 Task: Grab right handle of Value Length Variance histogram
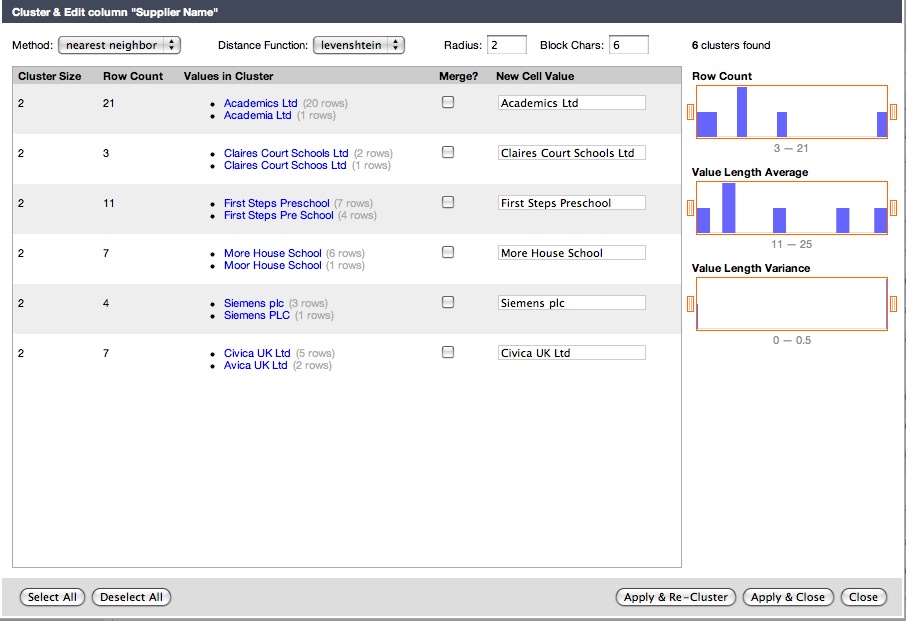click(x=893, y=304)
